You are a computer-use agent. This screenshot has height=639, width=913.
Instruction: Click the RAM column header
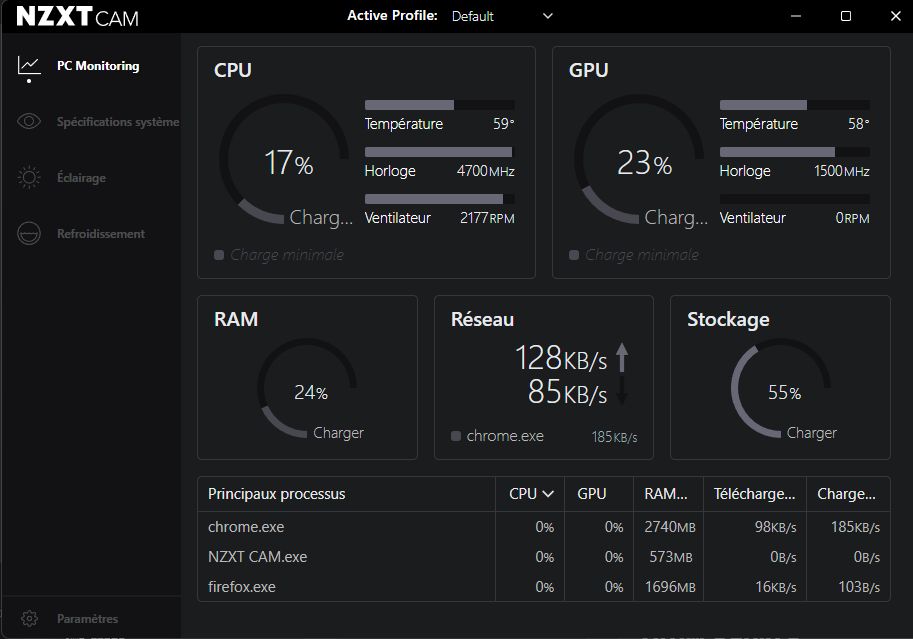click(x=665, y=494)
